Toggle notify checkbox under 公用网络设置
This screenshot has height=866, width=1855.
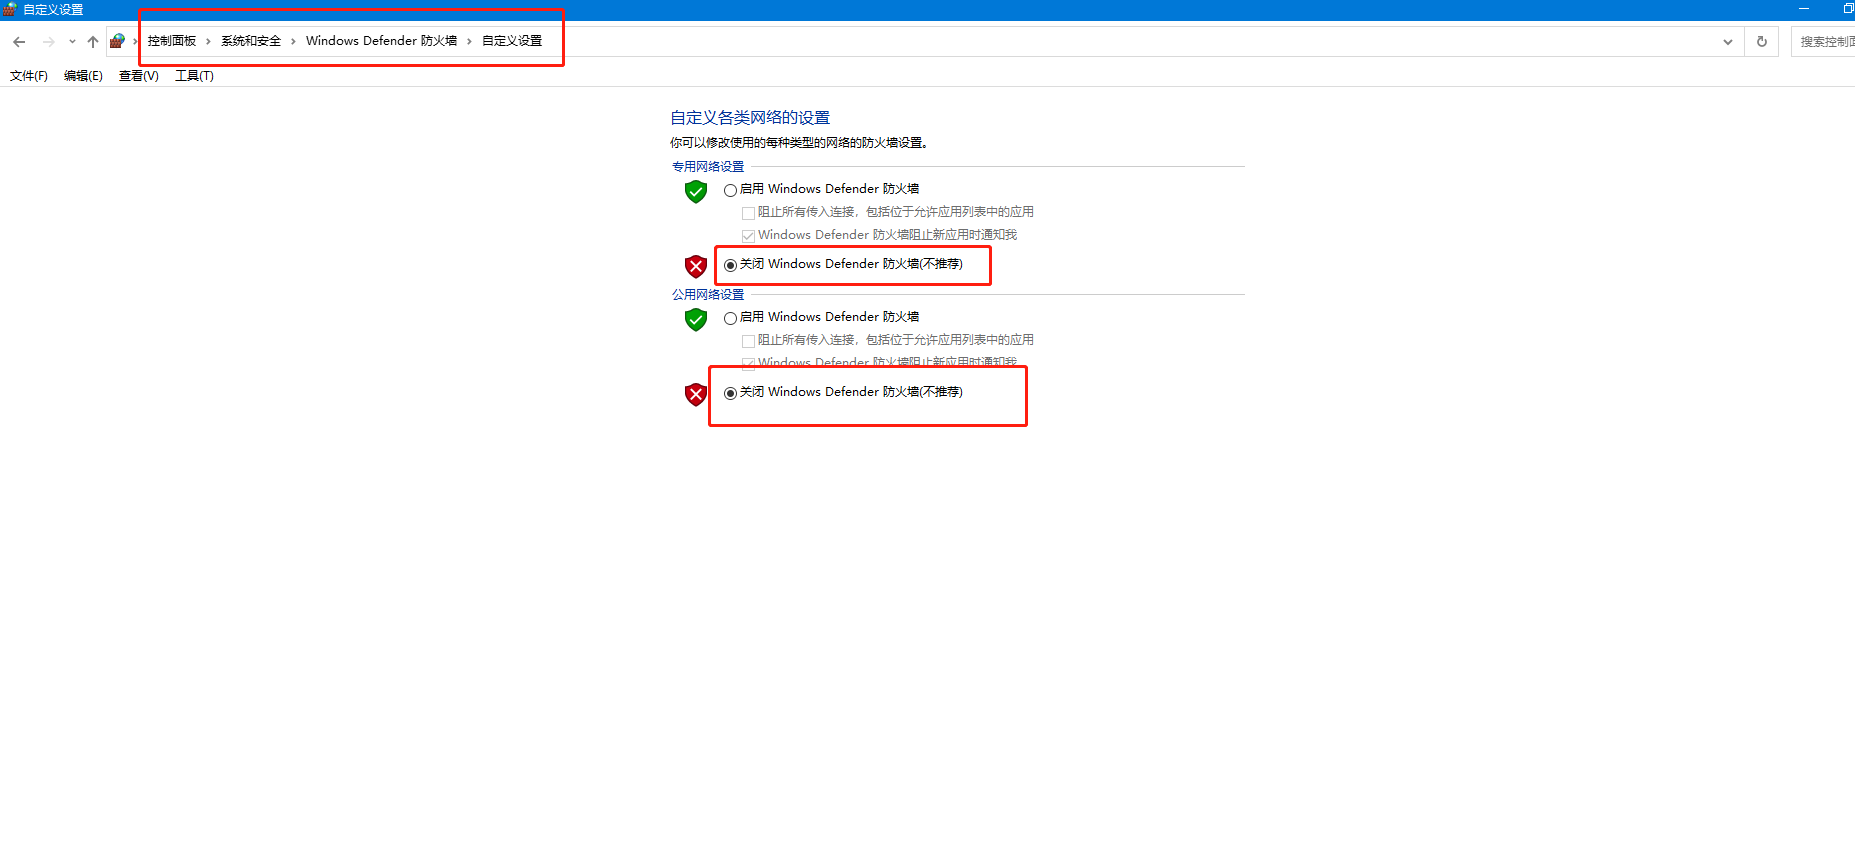pyautogui.click(x=748, y=362)
